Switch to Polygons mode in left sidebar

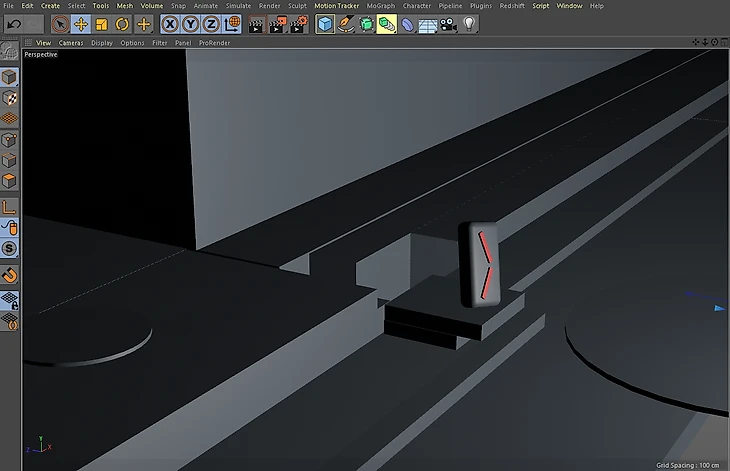point(9,181)
